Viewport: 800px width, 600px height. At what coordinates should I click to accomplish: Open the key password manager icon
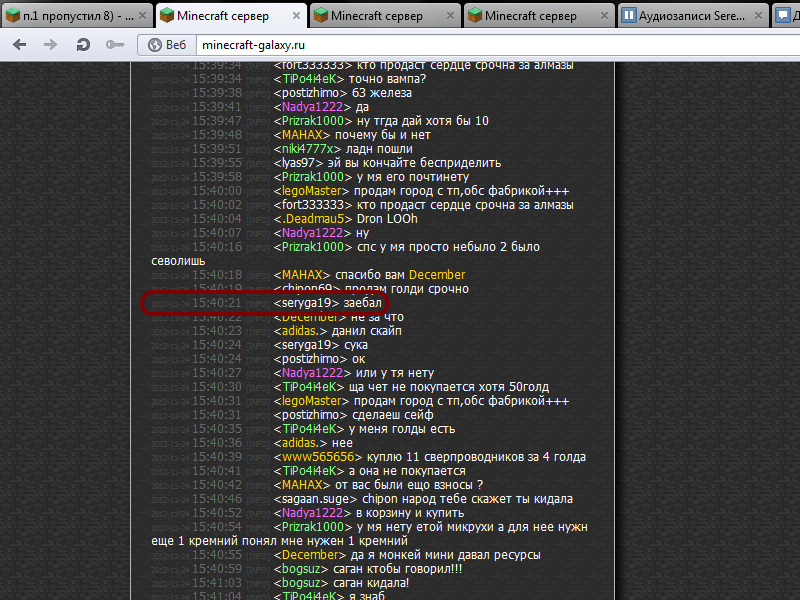tap(115, 45)
